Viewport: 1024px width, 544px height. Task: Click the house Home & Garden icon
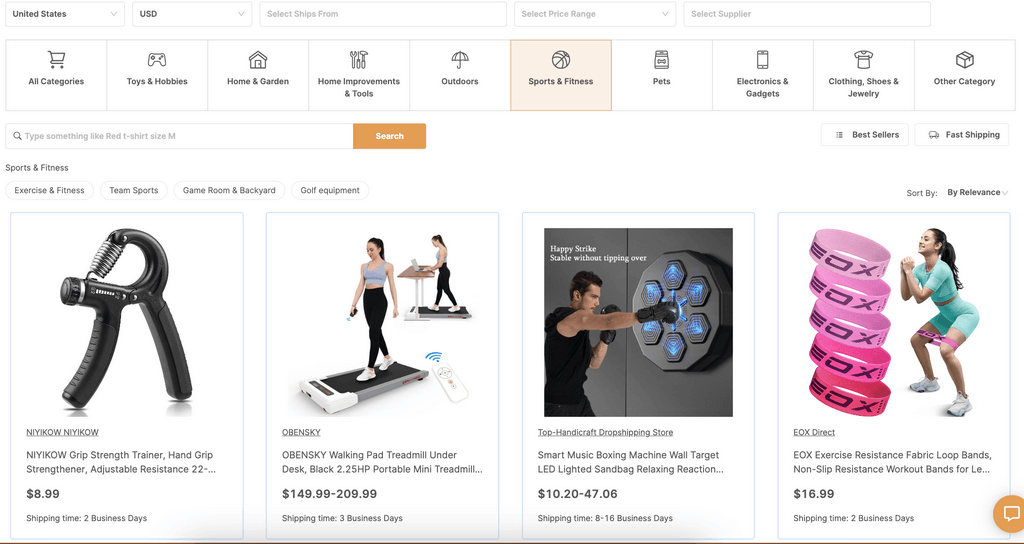click(x=258, y=59)
